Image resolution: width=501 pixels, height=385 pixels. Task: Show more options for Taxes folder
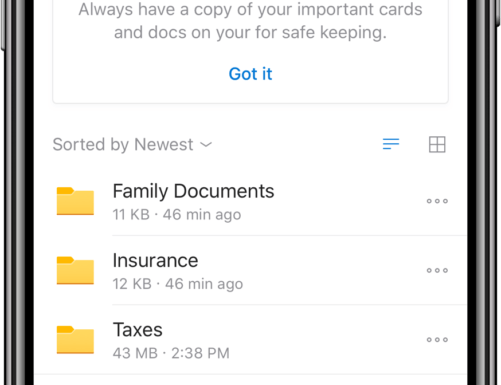(x=437, y=340)
